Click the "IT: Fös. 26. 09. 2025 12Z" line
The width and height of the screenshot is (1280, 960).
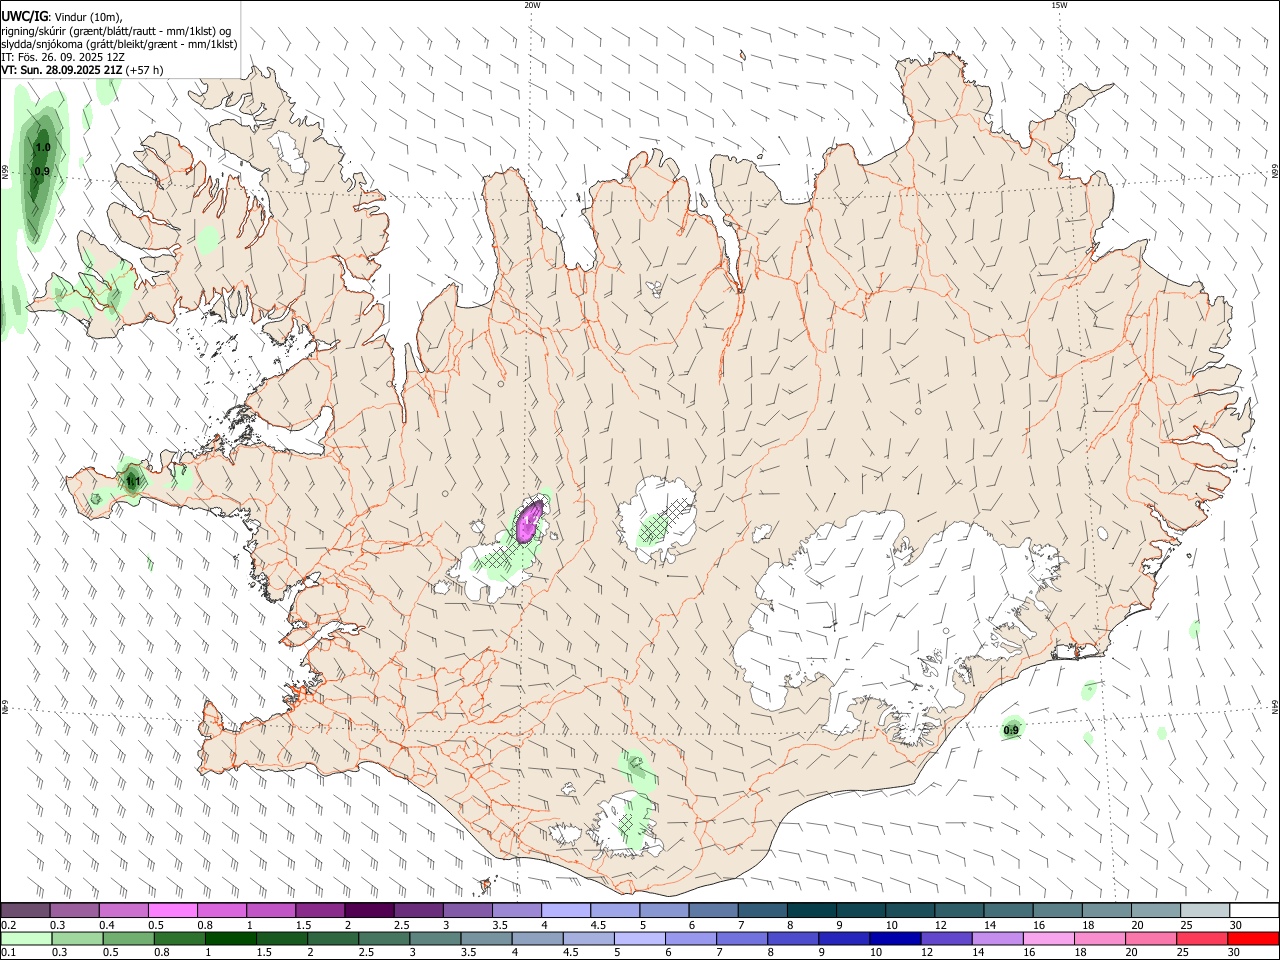tap(63, 57)
